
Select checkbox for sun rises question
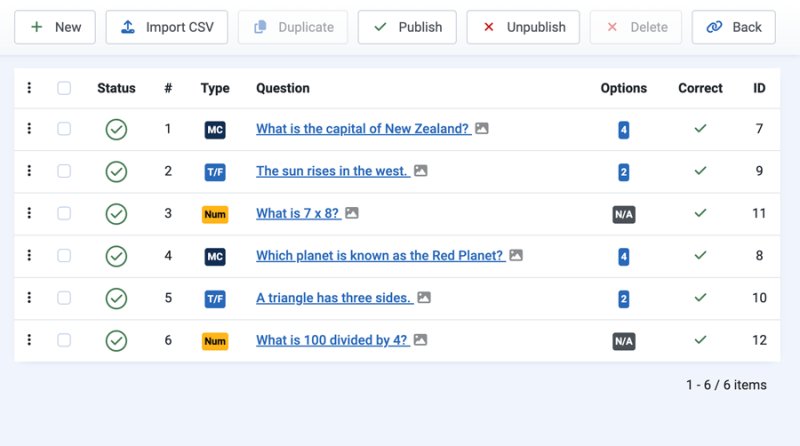[64, 171]
